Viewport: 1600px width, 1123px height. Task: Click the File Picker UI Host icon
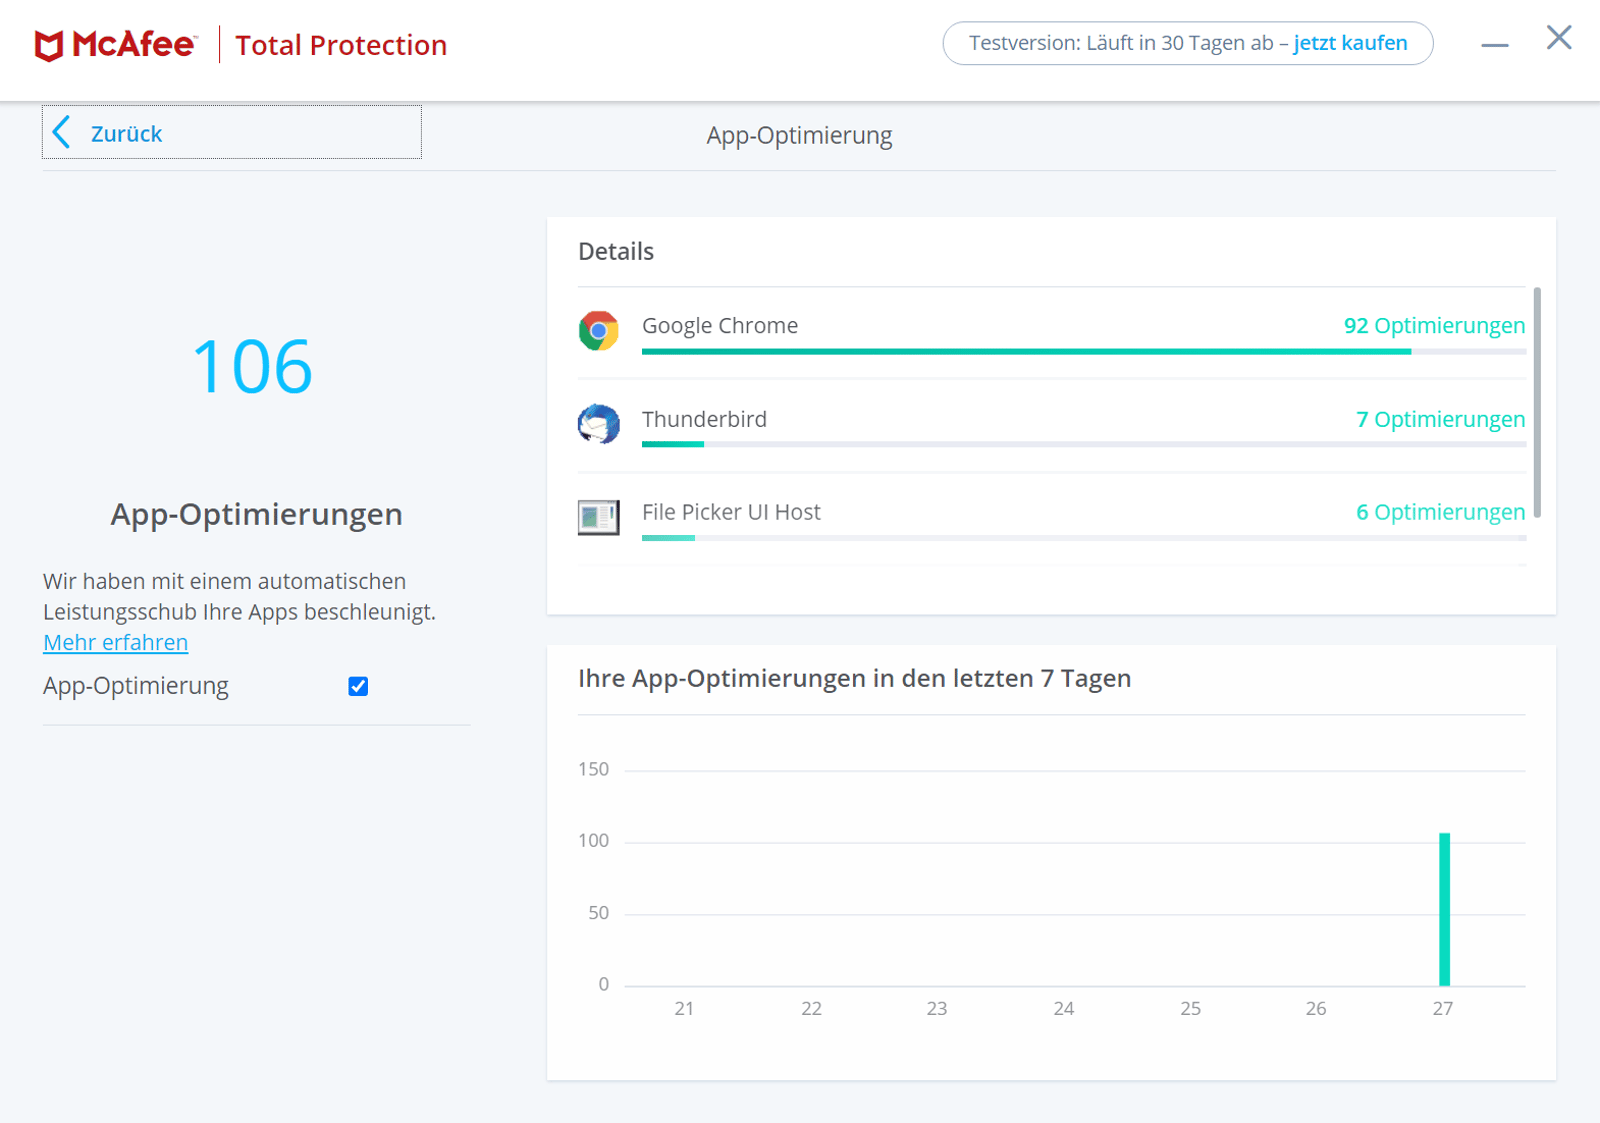point(598,517)
